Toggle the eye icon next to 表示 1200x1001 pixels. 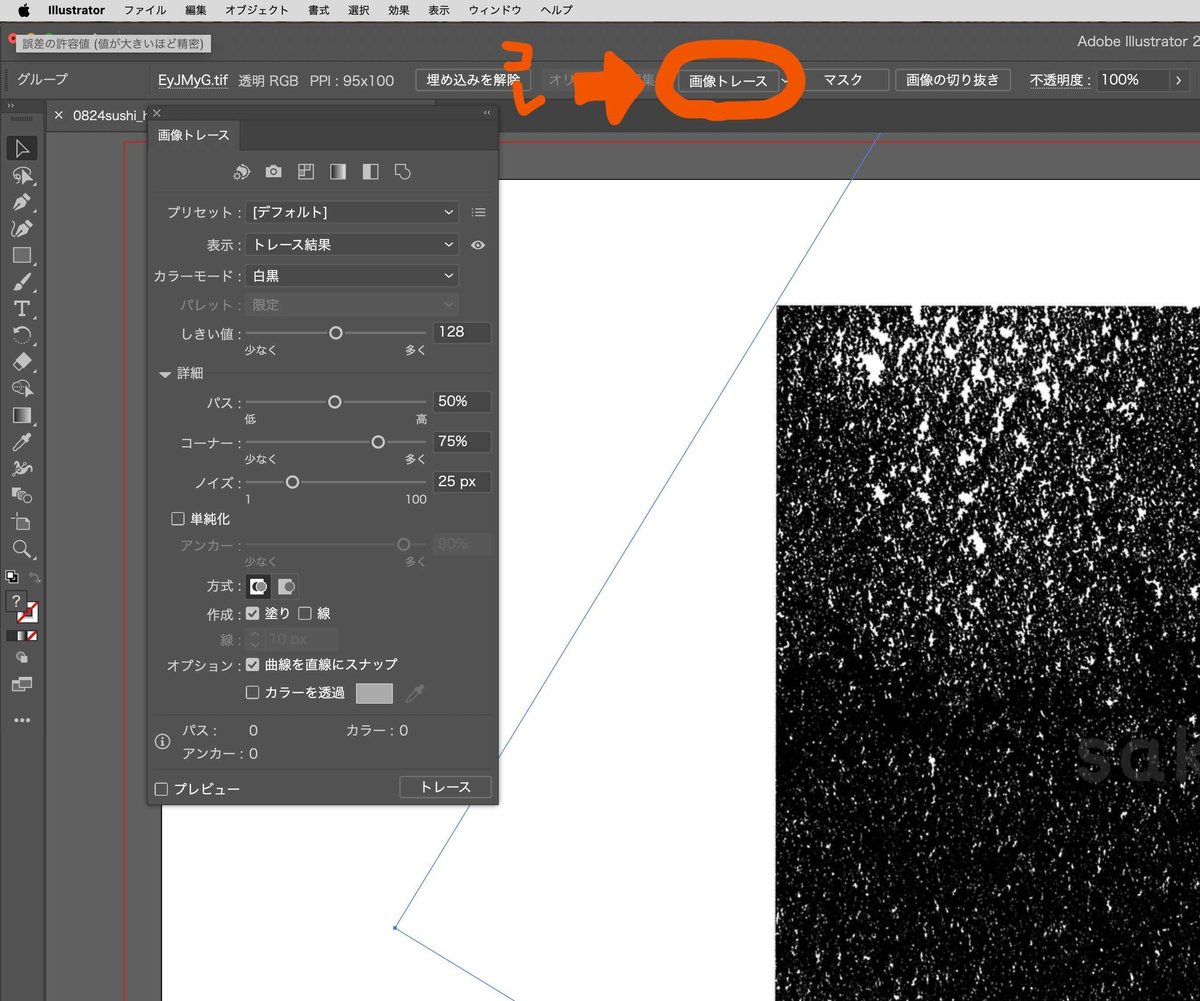click(x=478, y=245)
